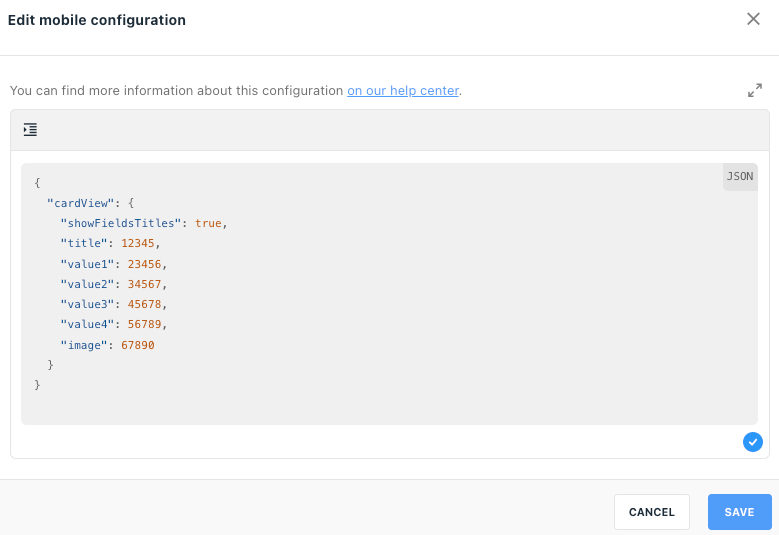Click the image value 67890
Screen dimensions: 779x535
(x=138, y=345)
